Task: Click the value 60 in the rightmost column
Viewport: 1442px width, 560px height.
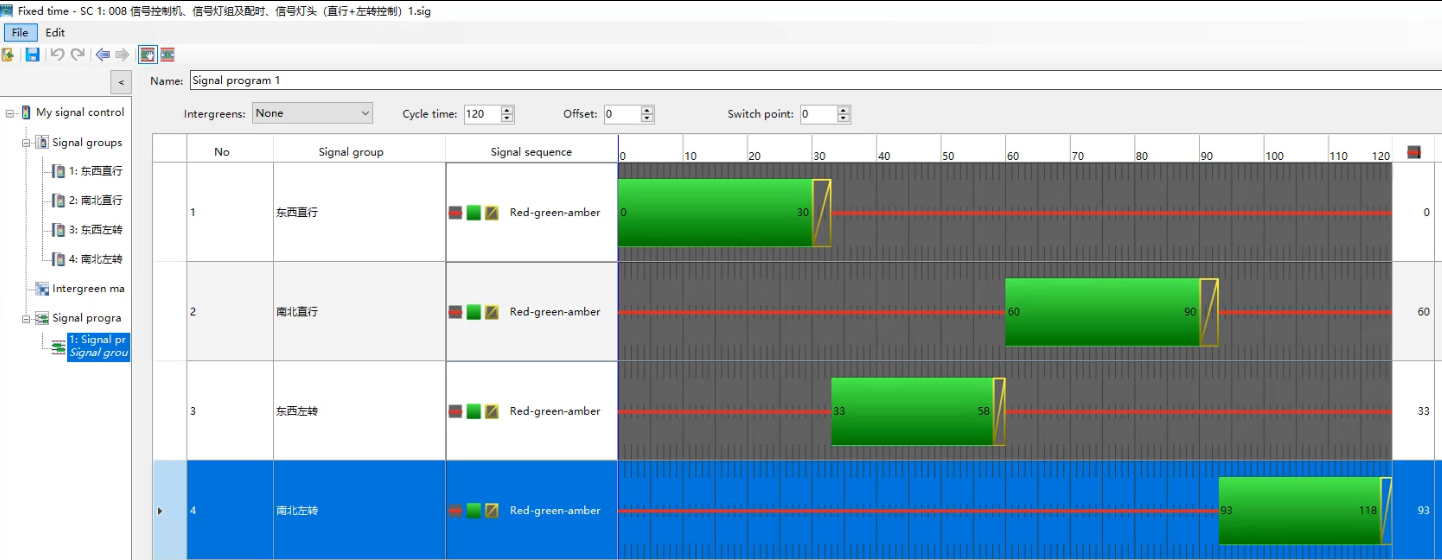Action: pyautogui.click(x=1423, y=312)
